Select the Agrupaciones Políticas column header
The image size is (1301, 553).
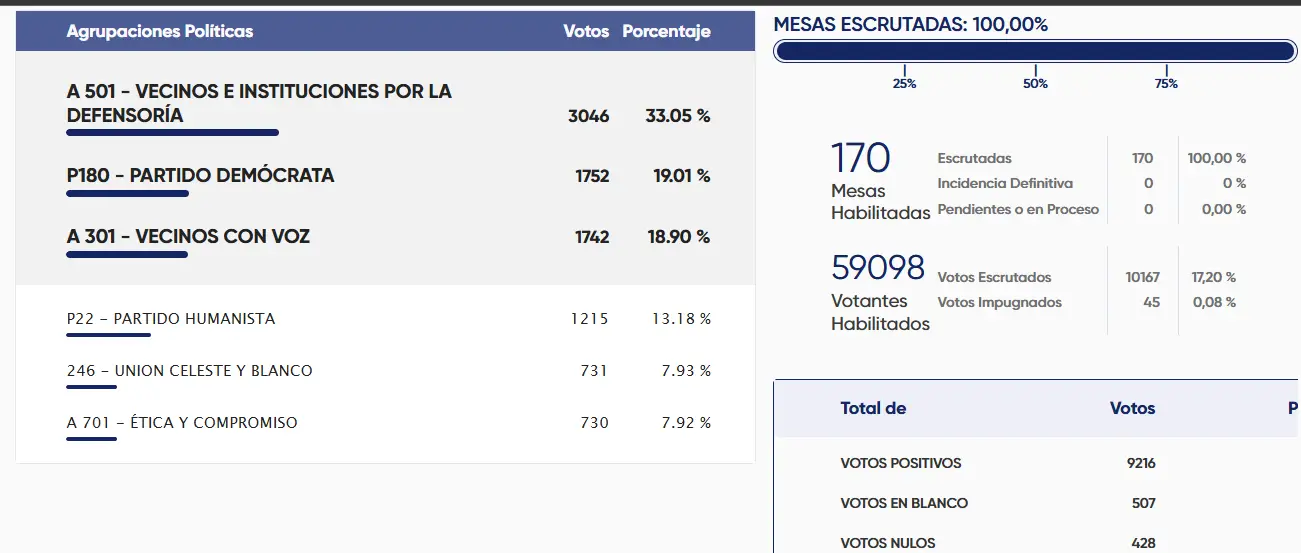click(x=160, y=31)
